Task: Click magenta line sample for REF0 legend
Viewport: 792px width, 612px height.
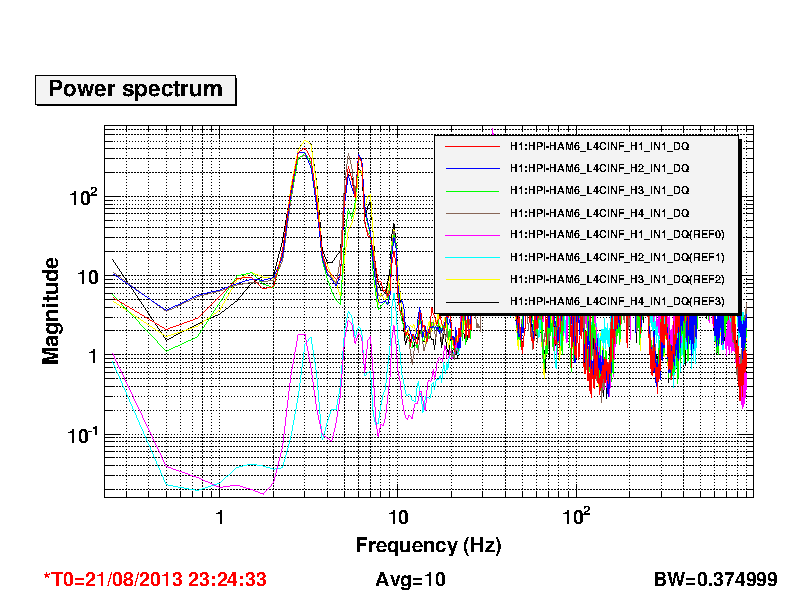Action: tap(472, 235)
